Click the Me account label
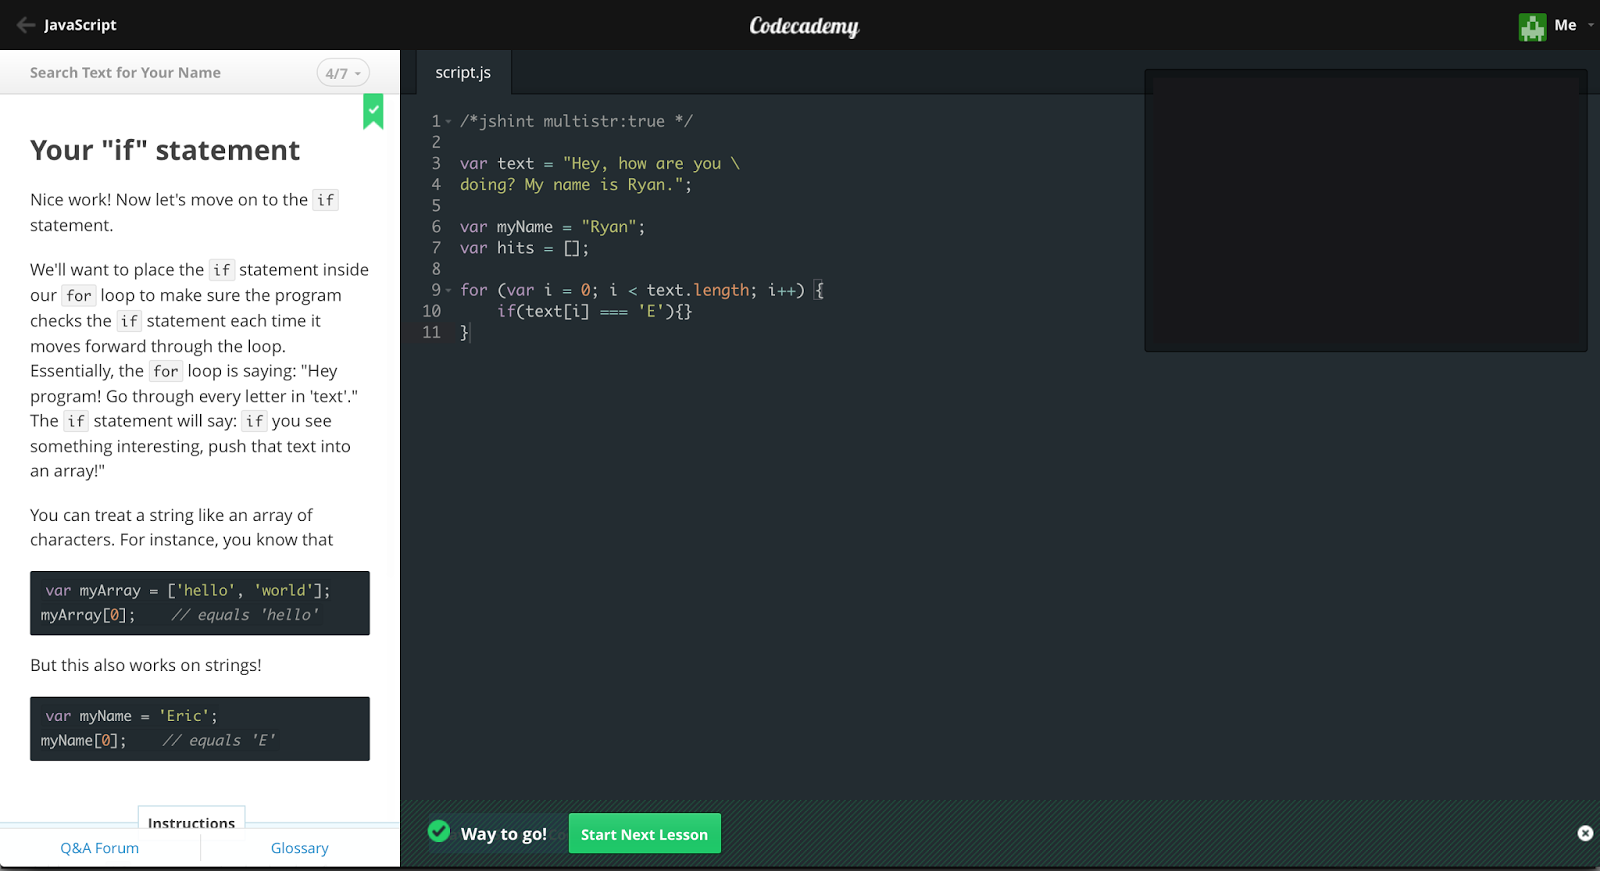 tap(1565, 25)
